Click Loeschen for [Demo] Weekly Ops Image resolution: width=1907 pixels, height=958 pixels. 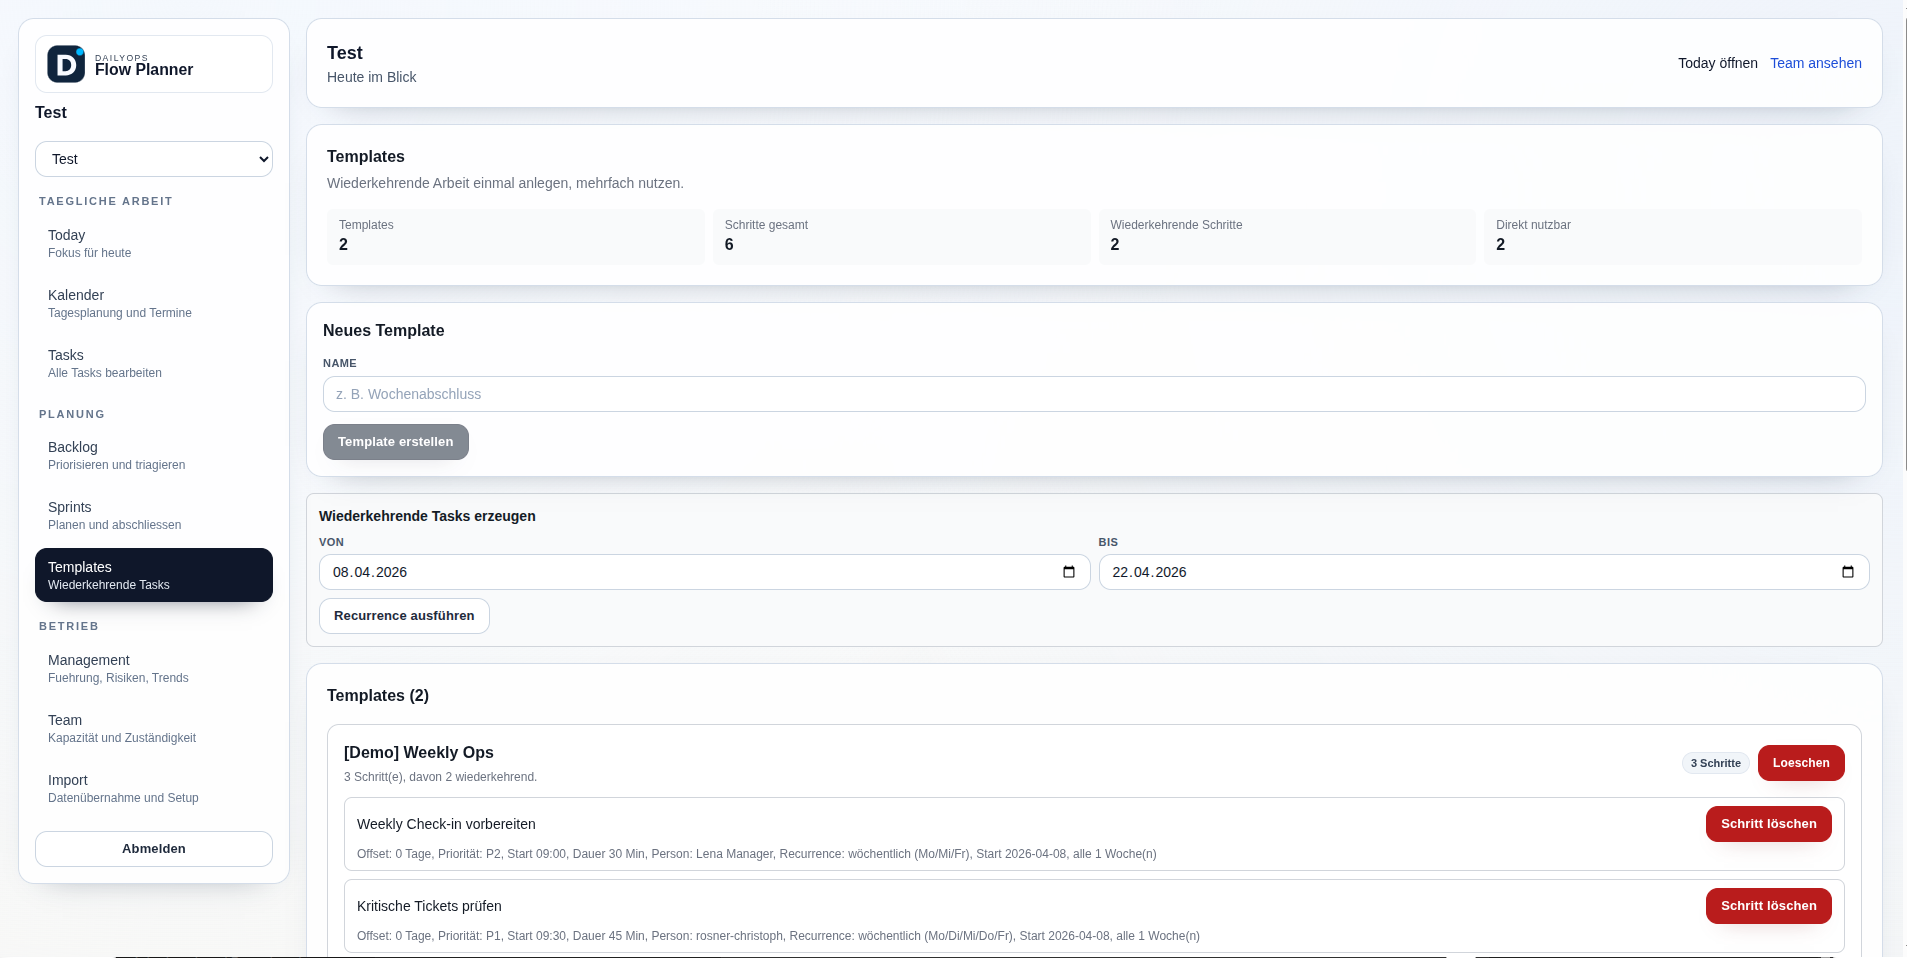tap(1801, 763)
